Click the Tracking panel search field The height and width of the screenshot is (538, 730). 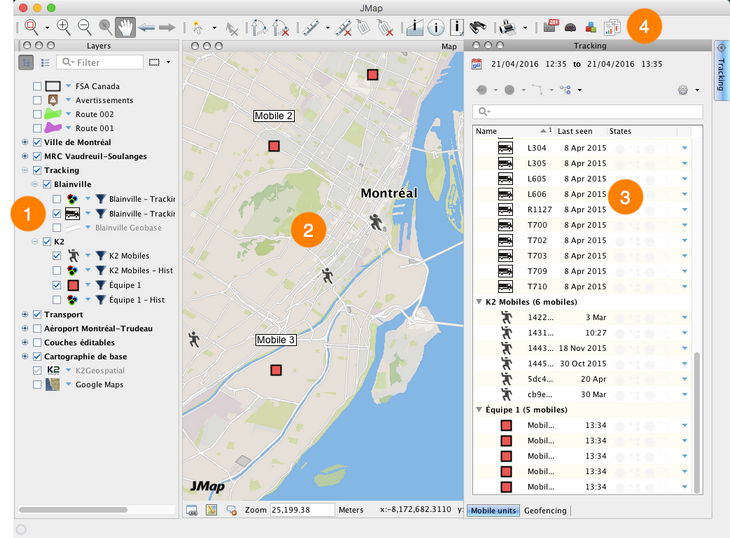(588, 112)
